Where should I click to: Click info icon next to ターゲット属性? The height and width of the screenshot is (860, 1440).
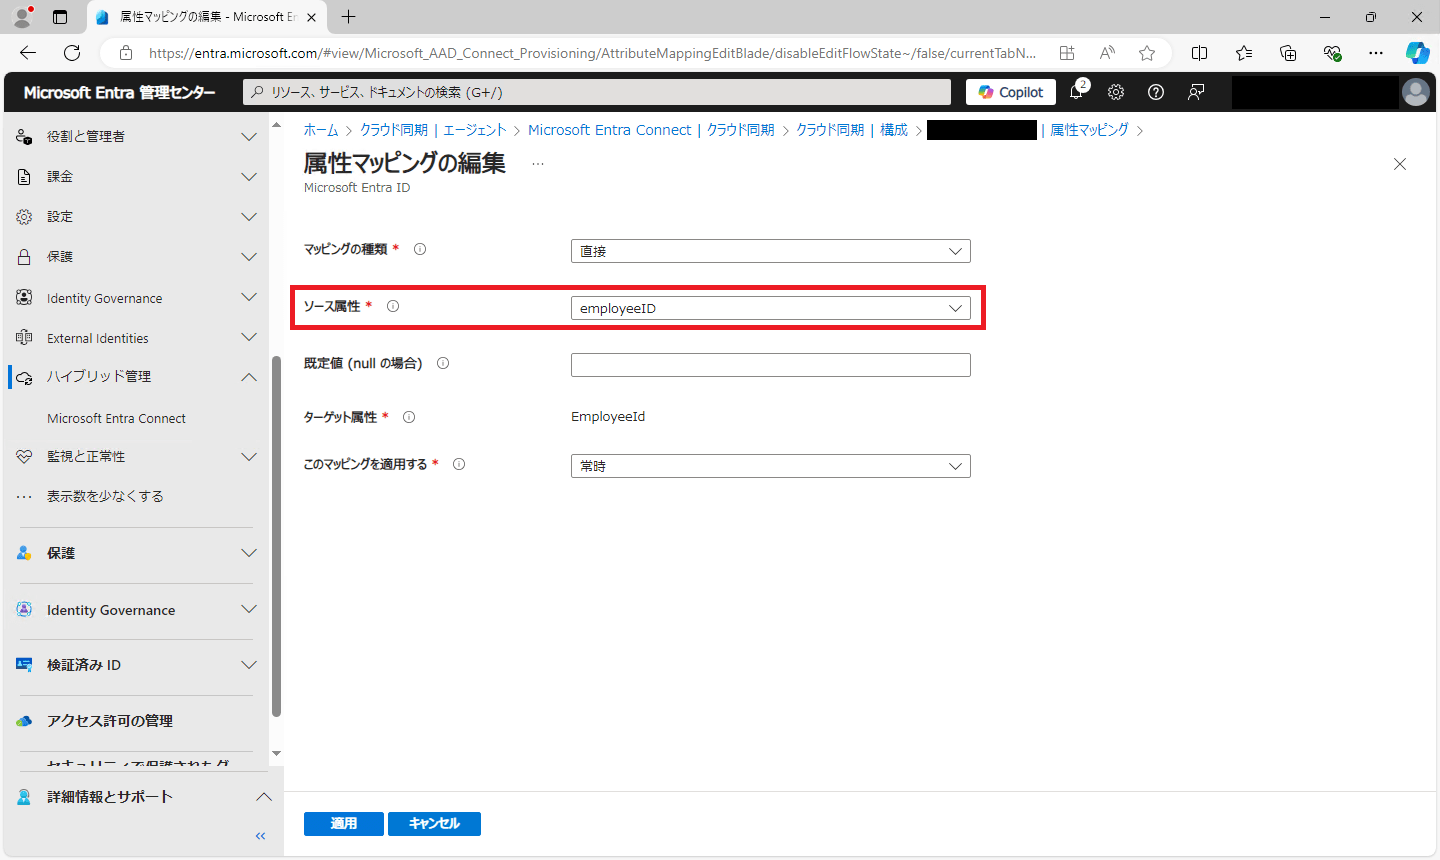pyautogui.click(x=409, y=417)
